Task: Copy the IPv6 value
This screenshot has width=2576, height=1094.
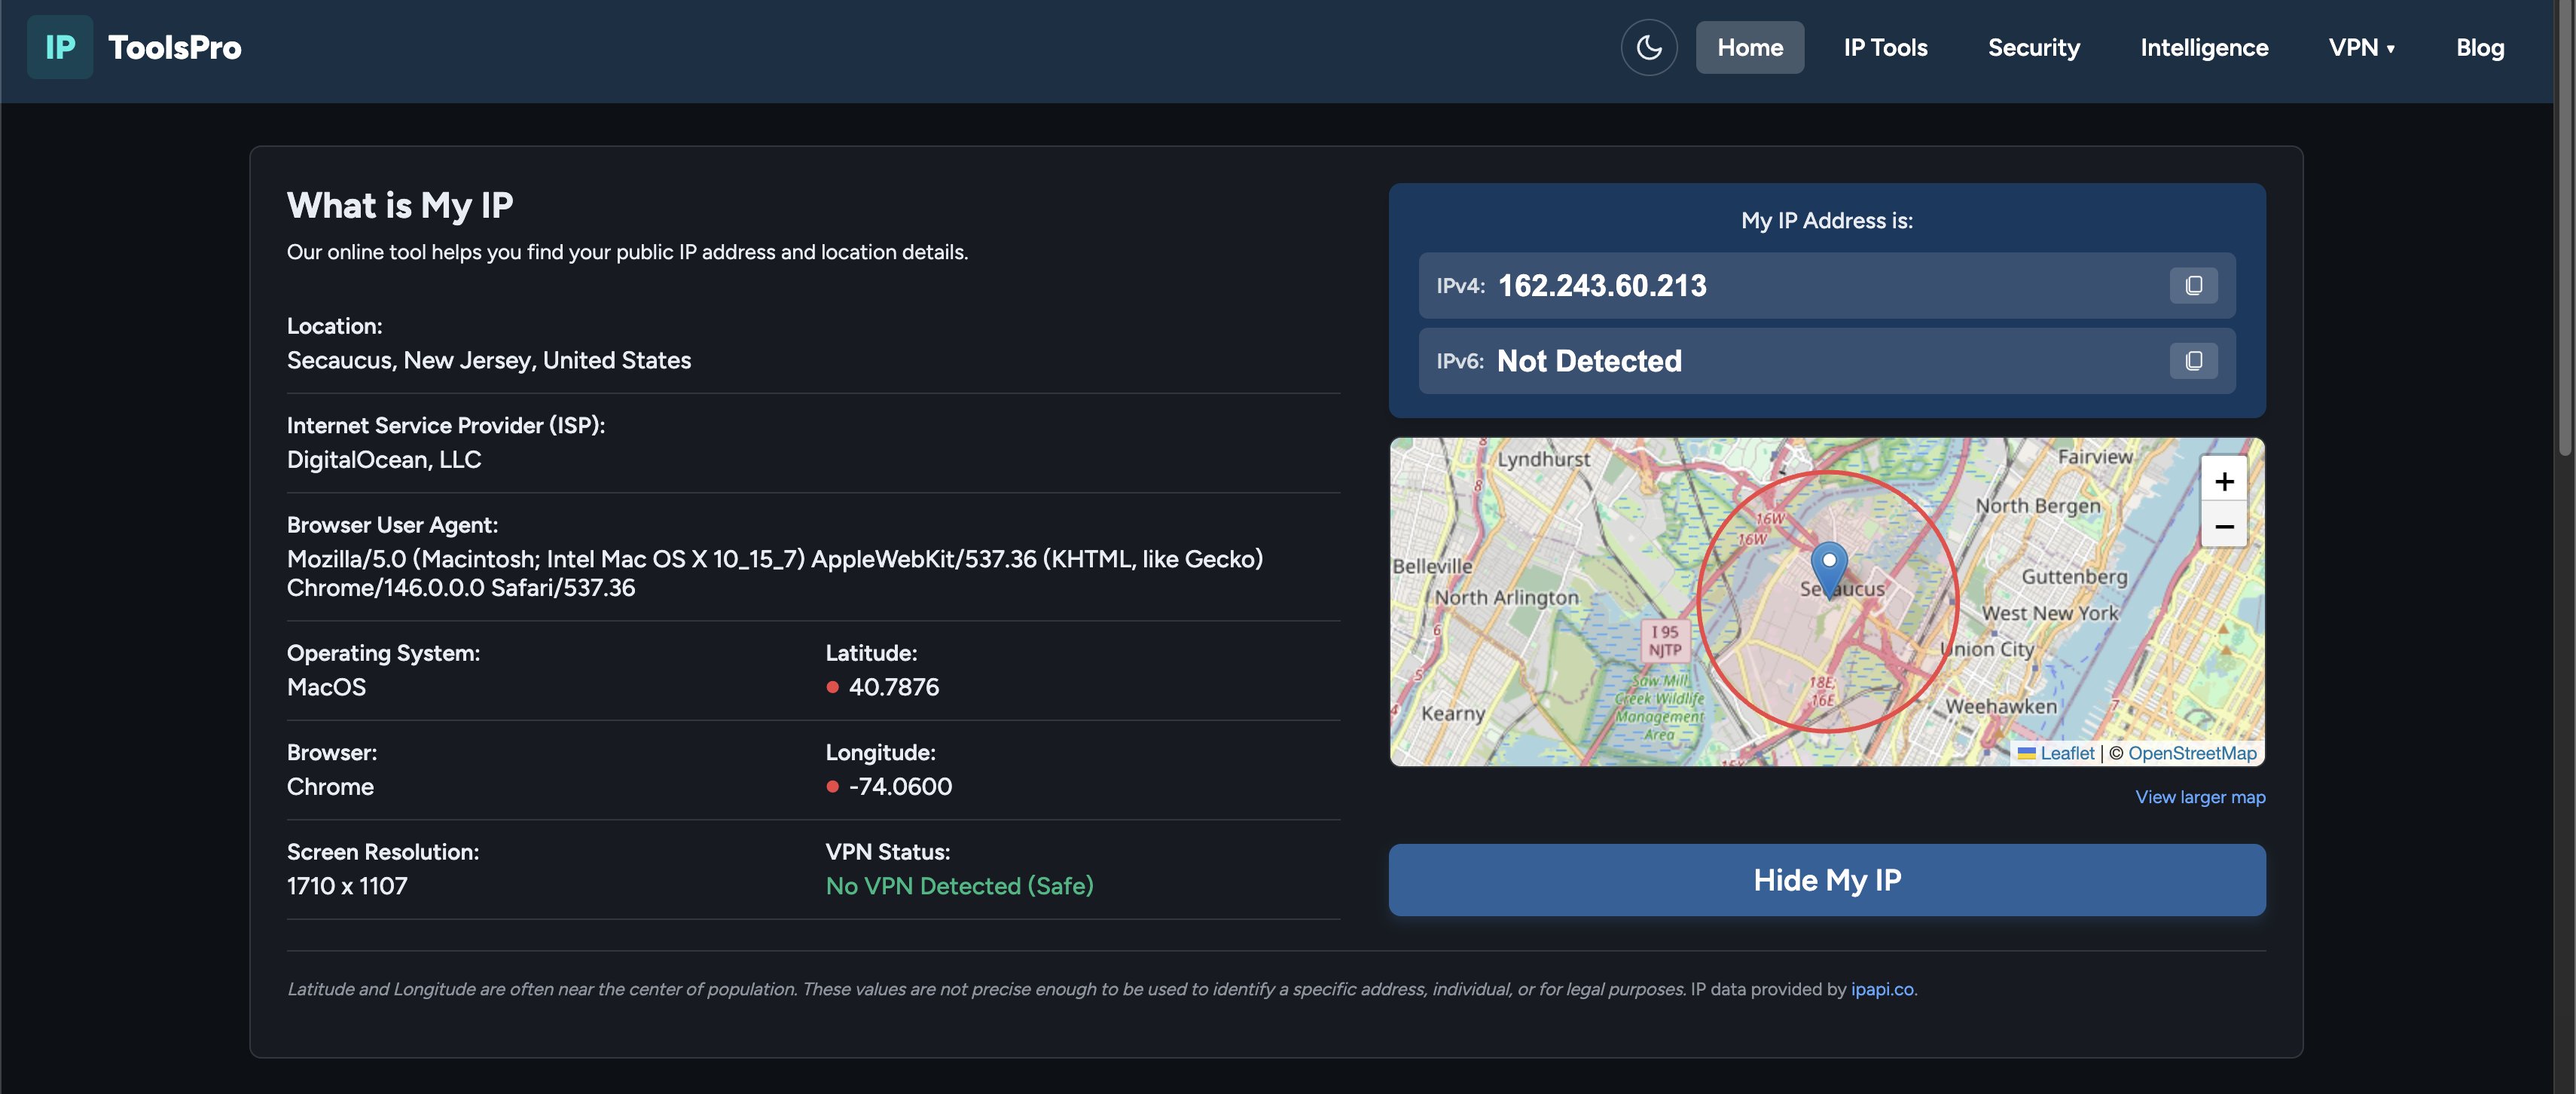Action: pos(2193,361)
